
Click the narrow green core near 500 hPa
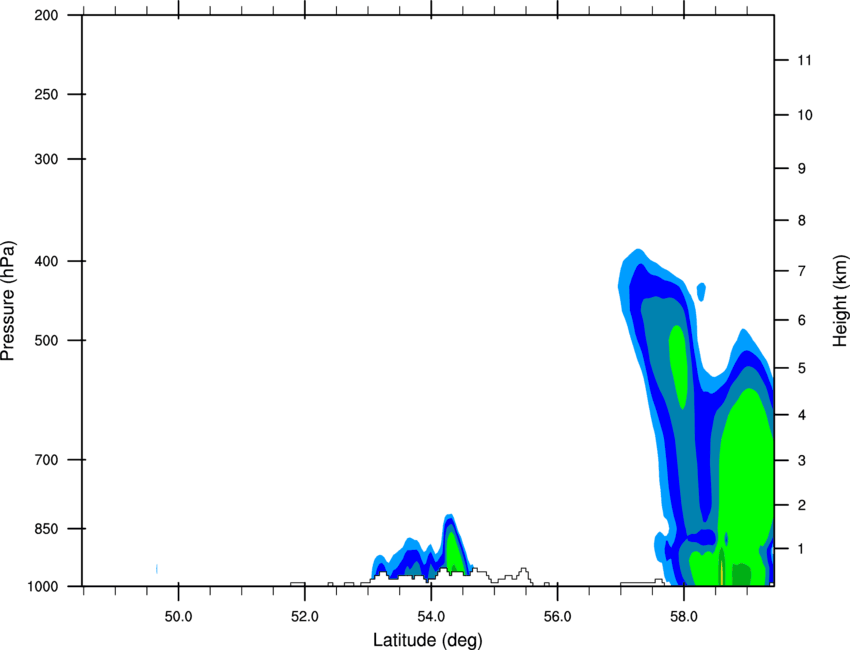coord(678,367)
